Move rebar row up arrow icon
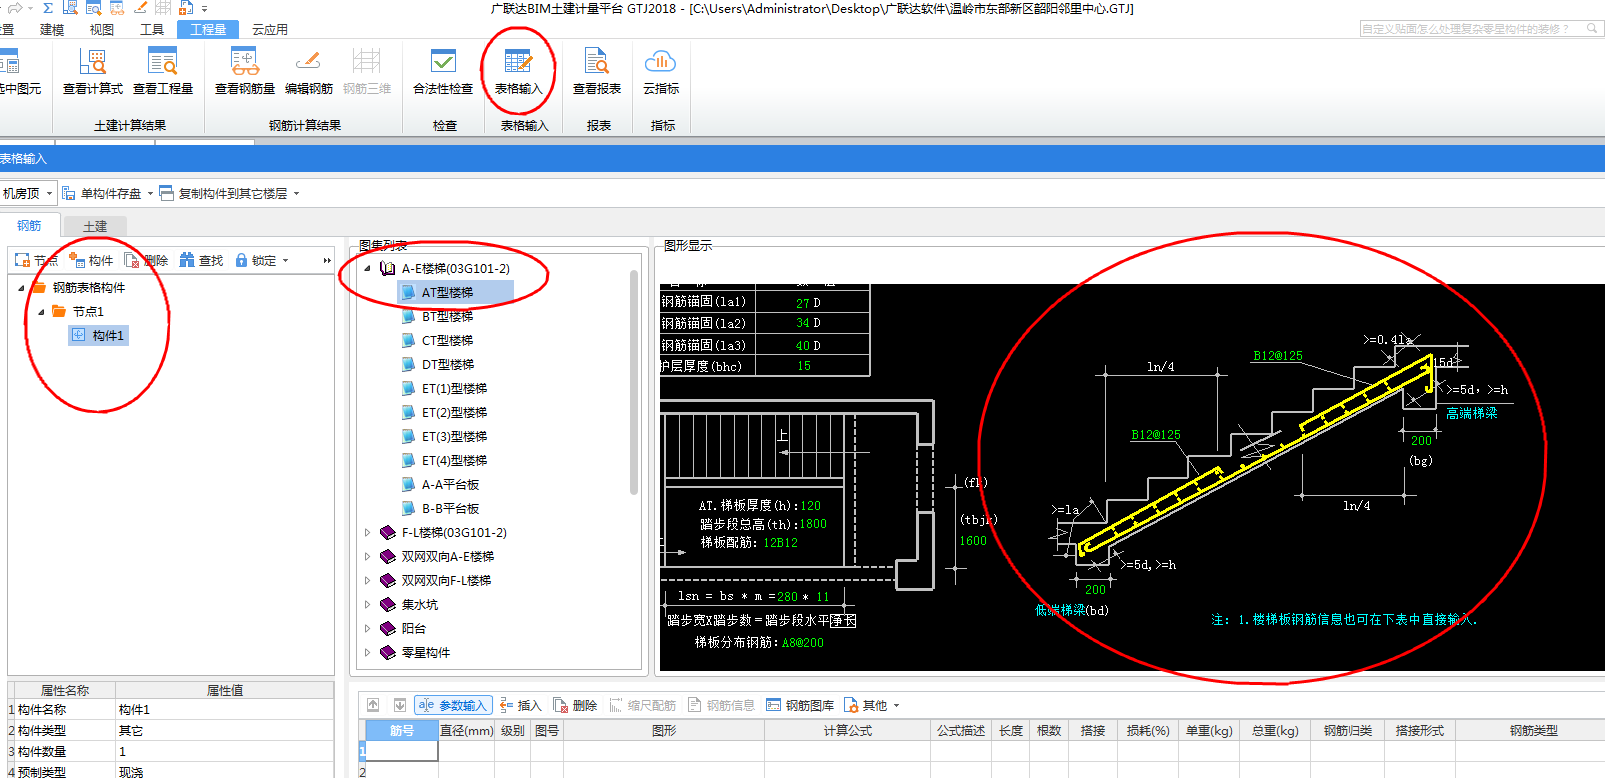The height and width of the screenshot is (778, 1605). coord(373,705)
